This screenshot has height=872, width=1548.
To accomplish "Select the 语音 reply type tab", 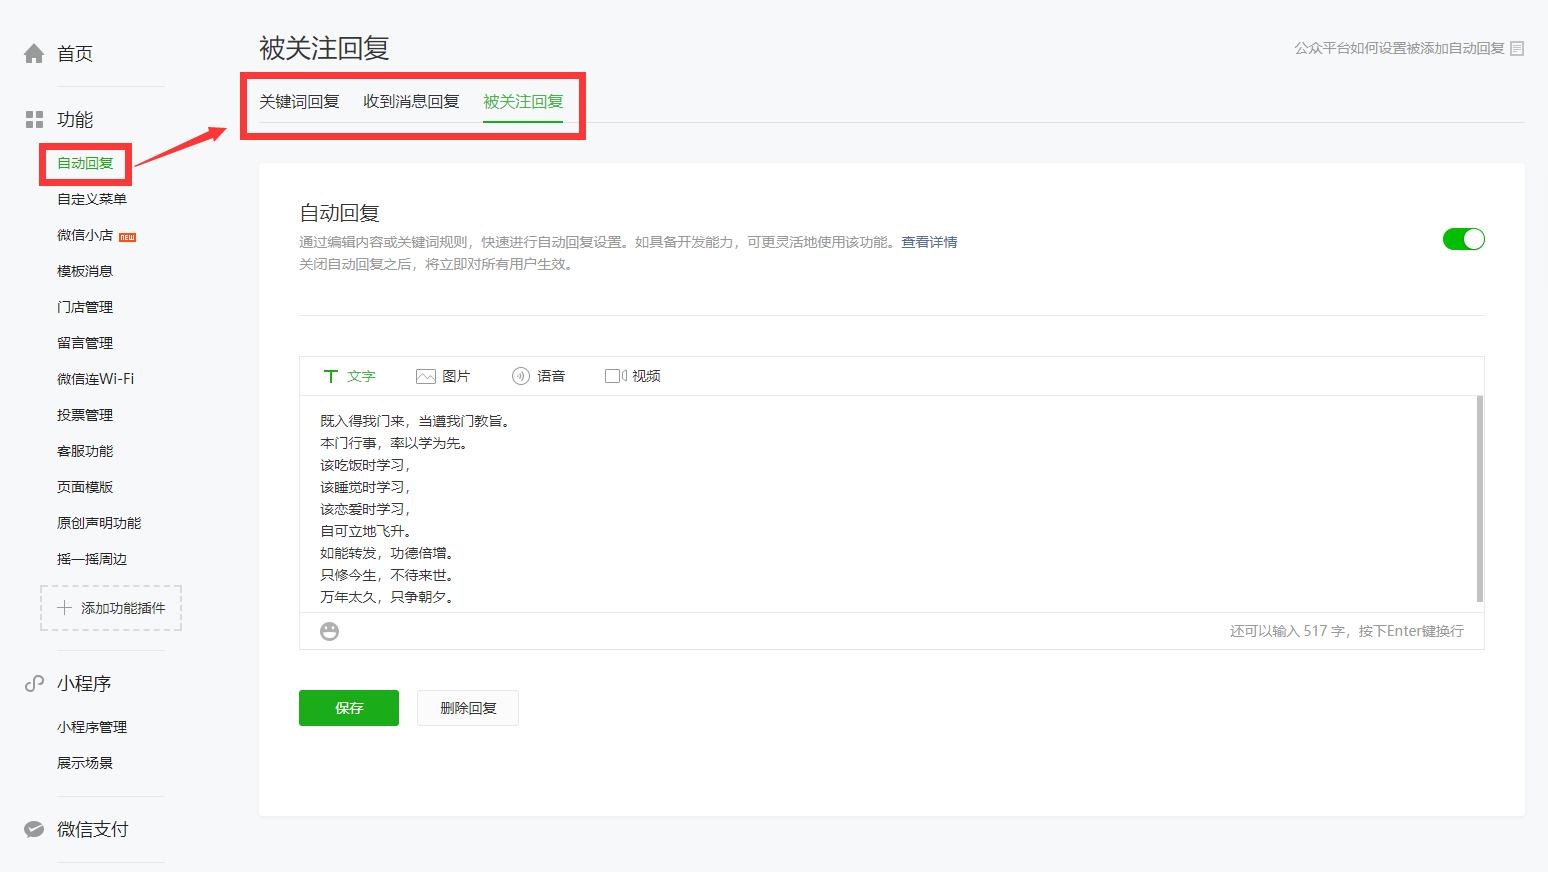I will tap(538, 376).
